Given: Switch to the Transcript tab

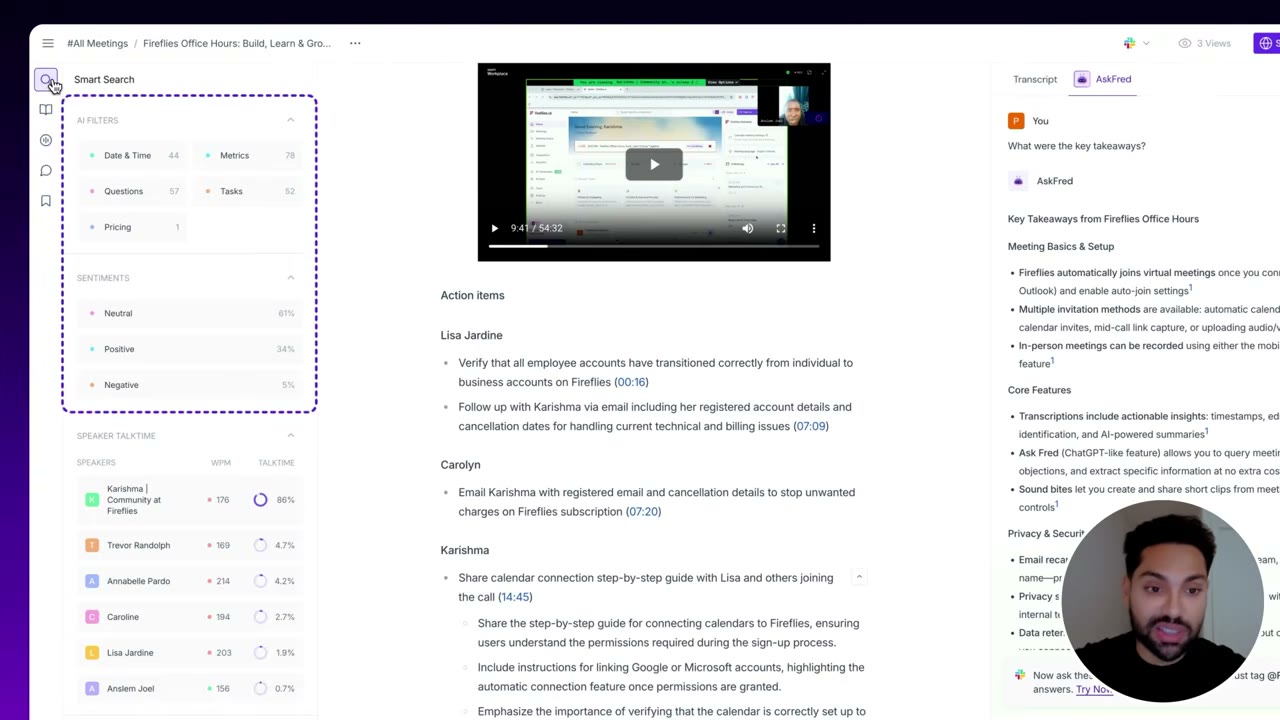Looking at the screenshot, I should (1035, 79).
